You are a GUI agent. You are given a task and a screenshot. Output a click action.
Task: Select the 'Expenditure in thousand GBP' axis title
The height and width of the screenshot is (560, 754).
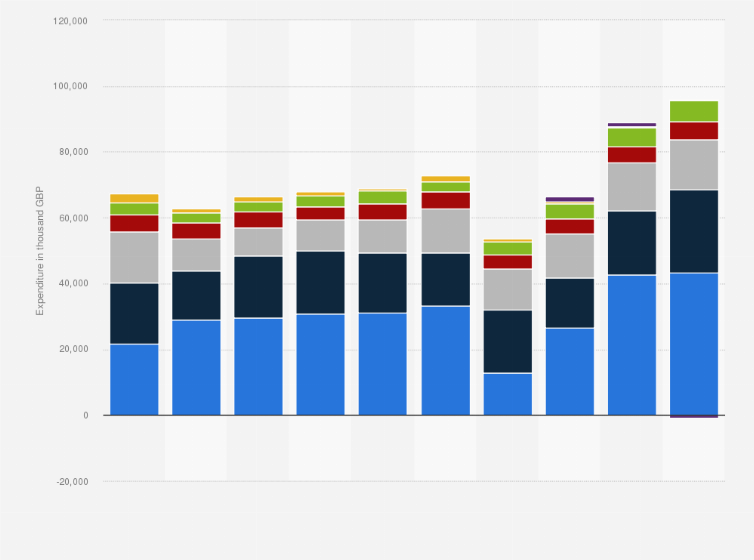39,251
